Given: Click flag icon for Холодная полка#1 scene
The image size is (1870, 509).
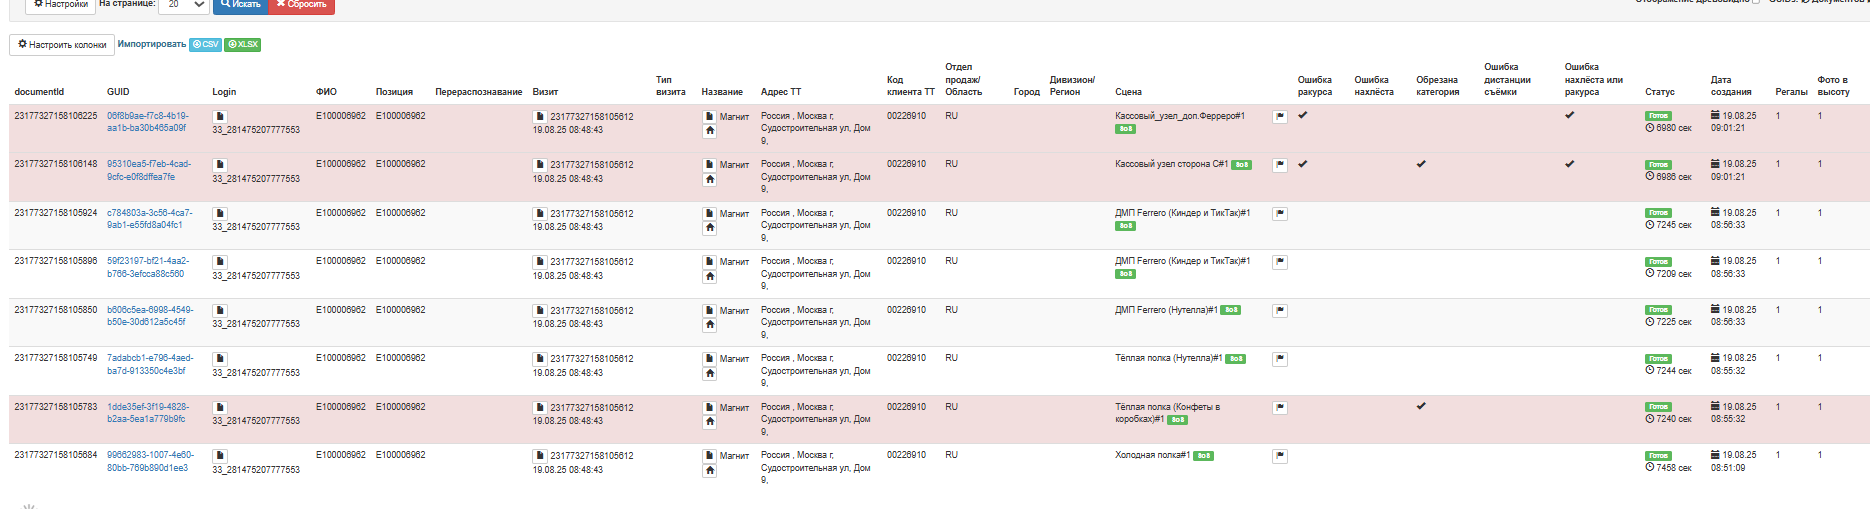Looking at the screenshot, I should (x=1279, y=456).
